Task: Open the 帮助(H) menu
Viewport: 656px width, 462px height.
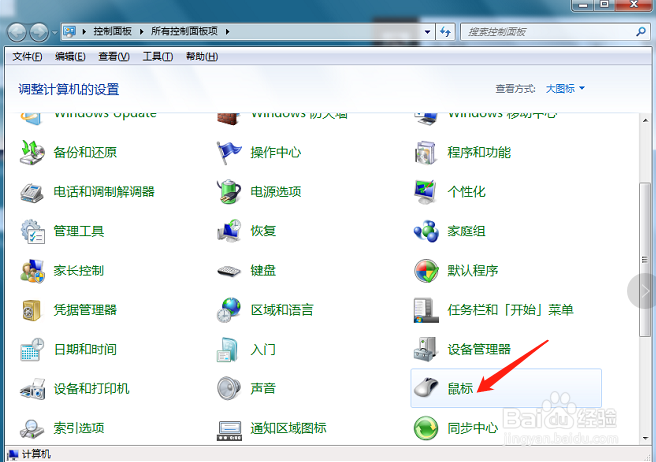Action: click(x=202, y=56)
